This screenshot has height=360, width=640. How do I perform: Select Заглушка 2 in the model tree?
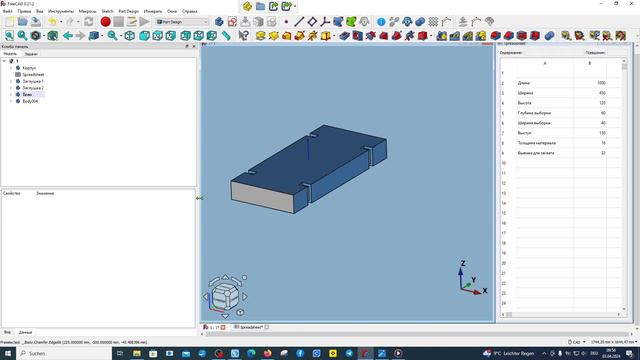(33, 88)
